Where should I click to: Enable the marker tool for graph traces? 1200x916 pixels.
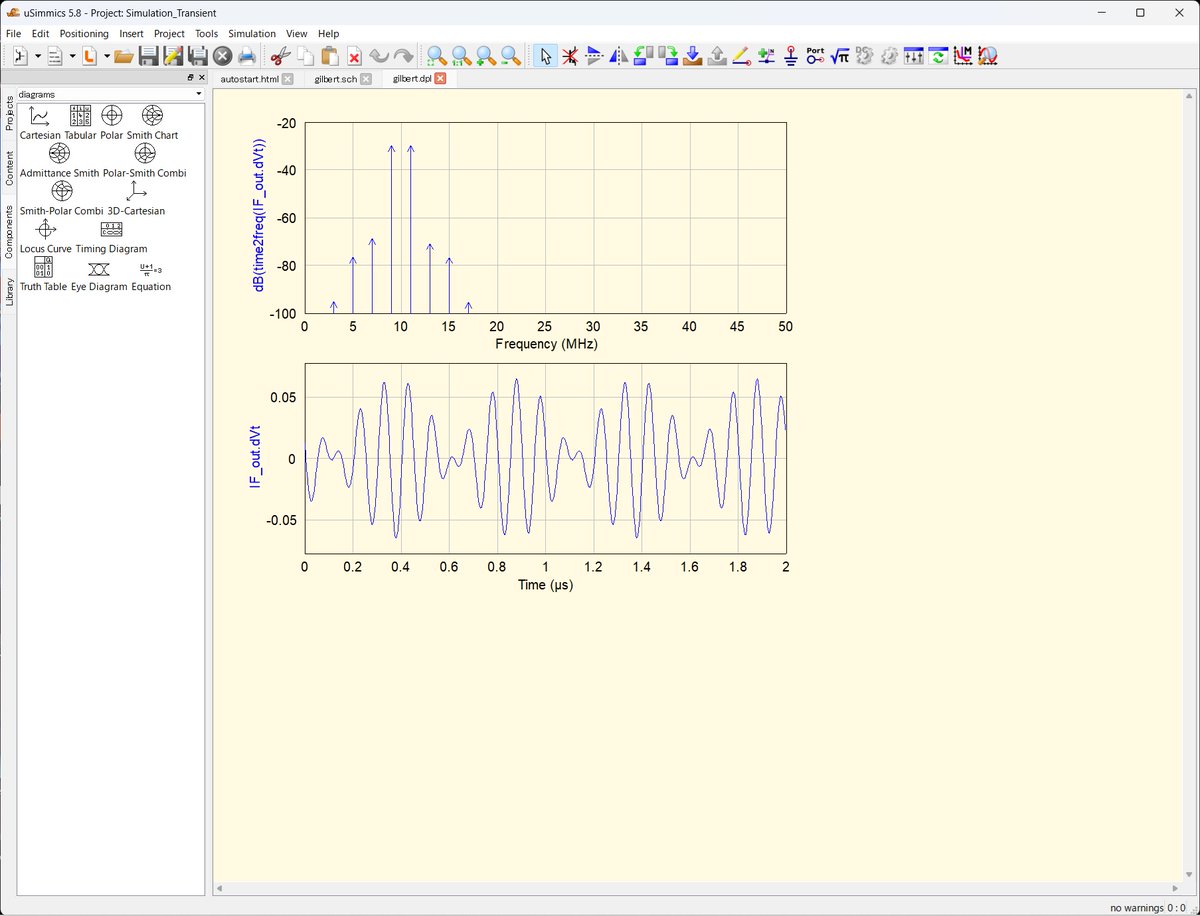click(961, 57)
